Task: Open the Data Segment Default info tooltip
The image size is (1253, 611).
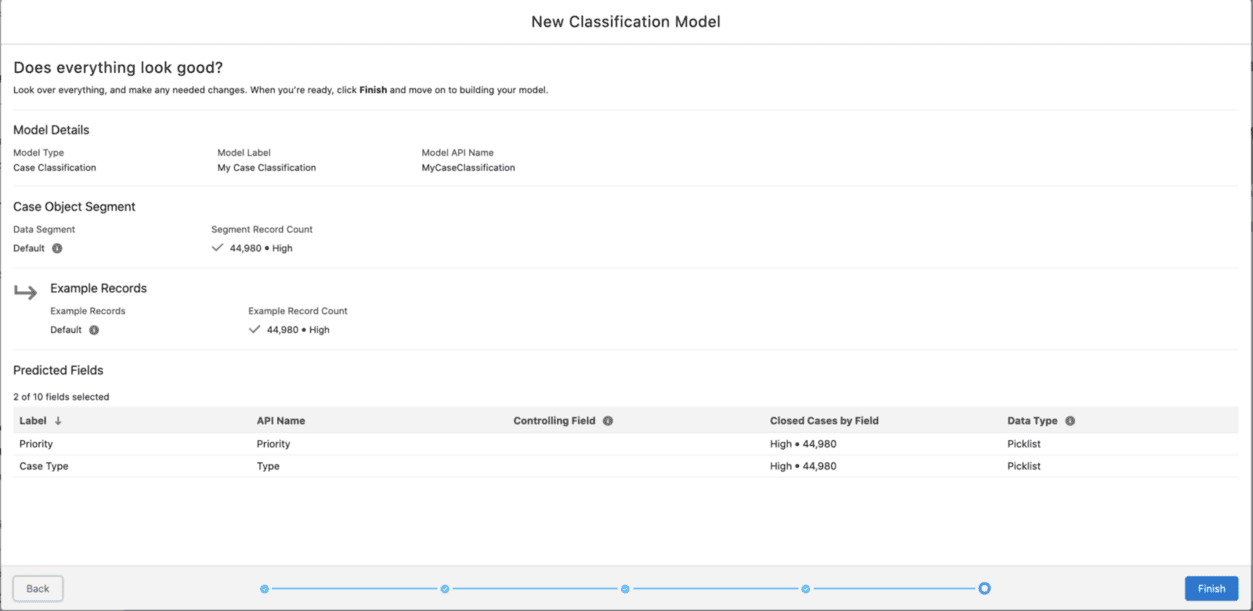Action: (x=59, y=248)
